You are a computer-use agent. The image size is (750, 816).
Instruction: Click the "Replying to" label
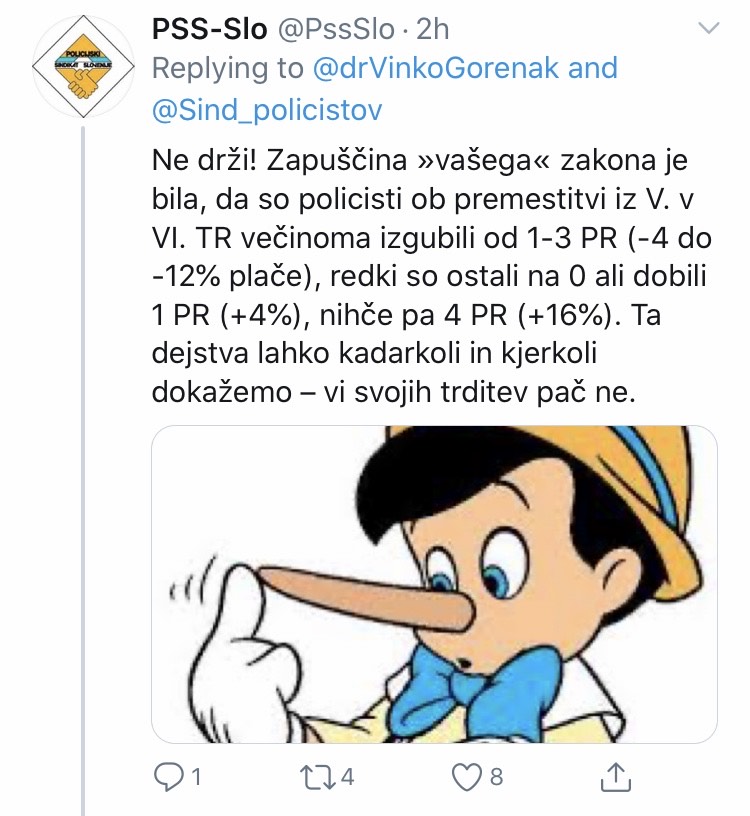click(228, 68)
